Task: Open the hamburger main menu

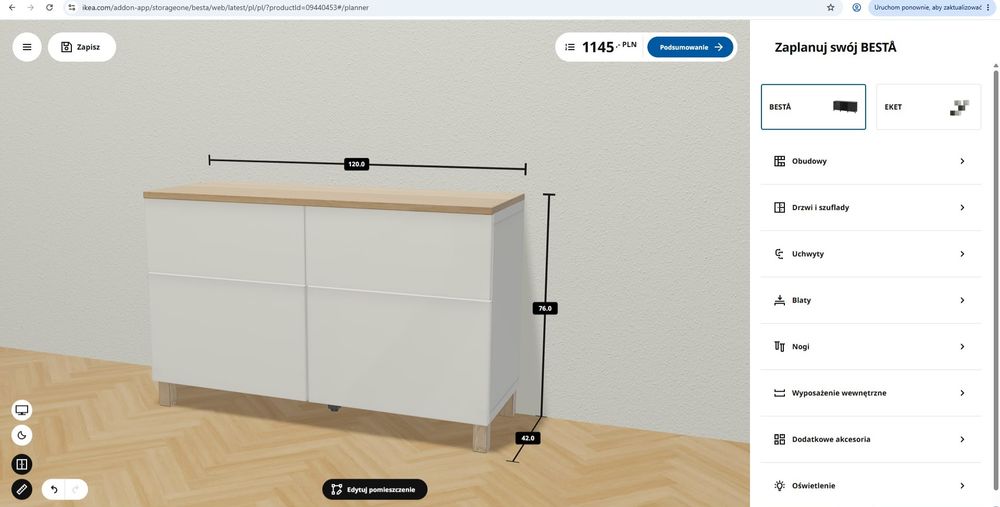Action: point(27,47)
